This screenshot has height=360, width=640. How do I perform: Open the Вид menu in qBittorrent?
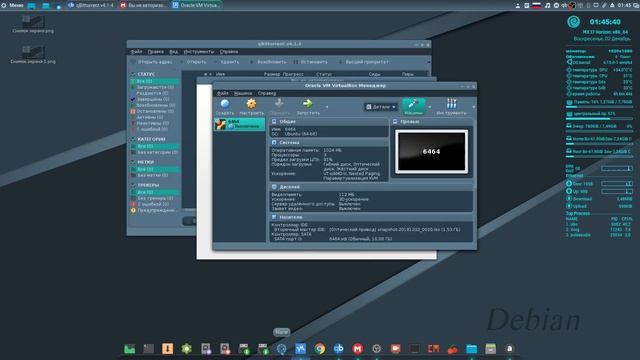coord(173,52)
